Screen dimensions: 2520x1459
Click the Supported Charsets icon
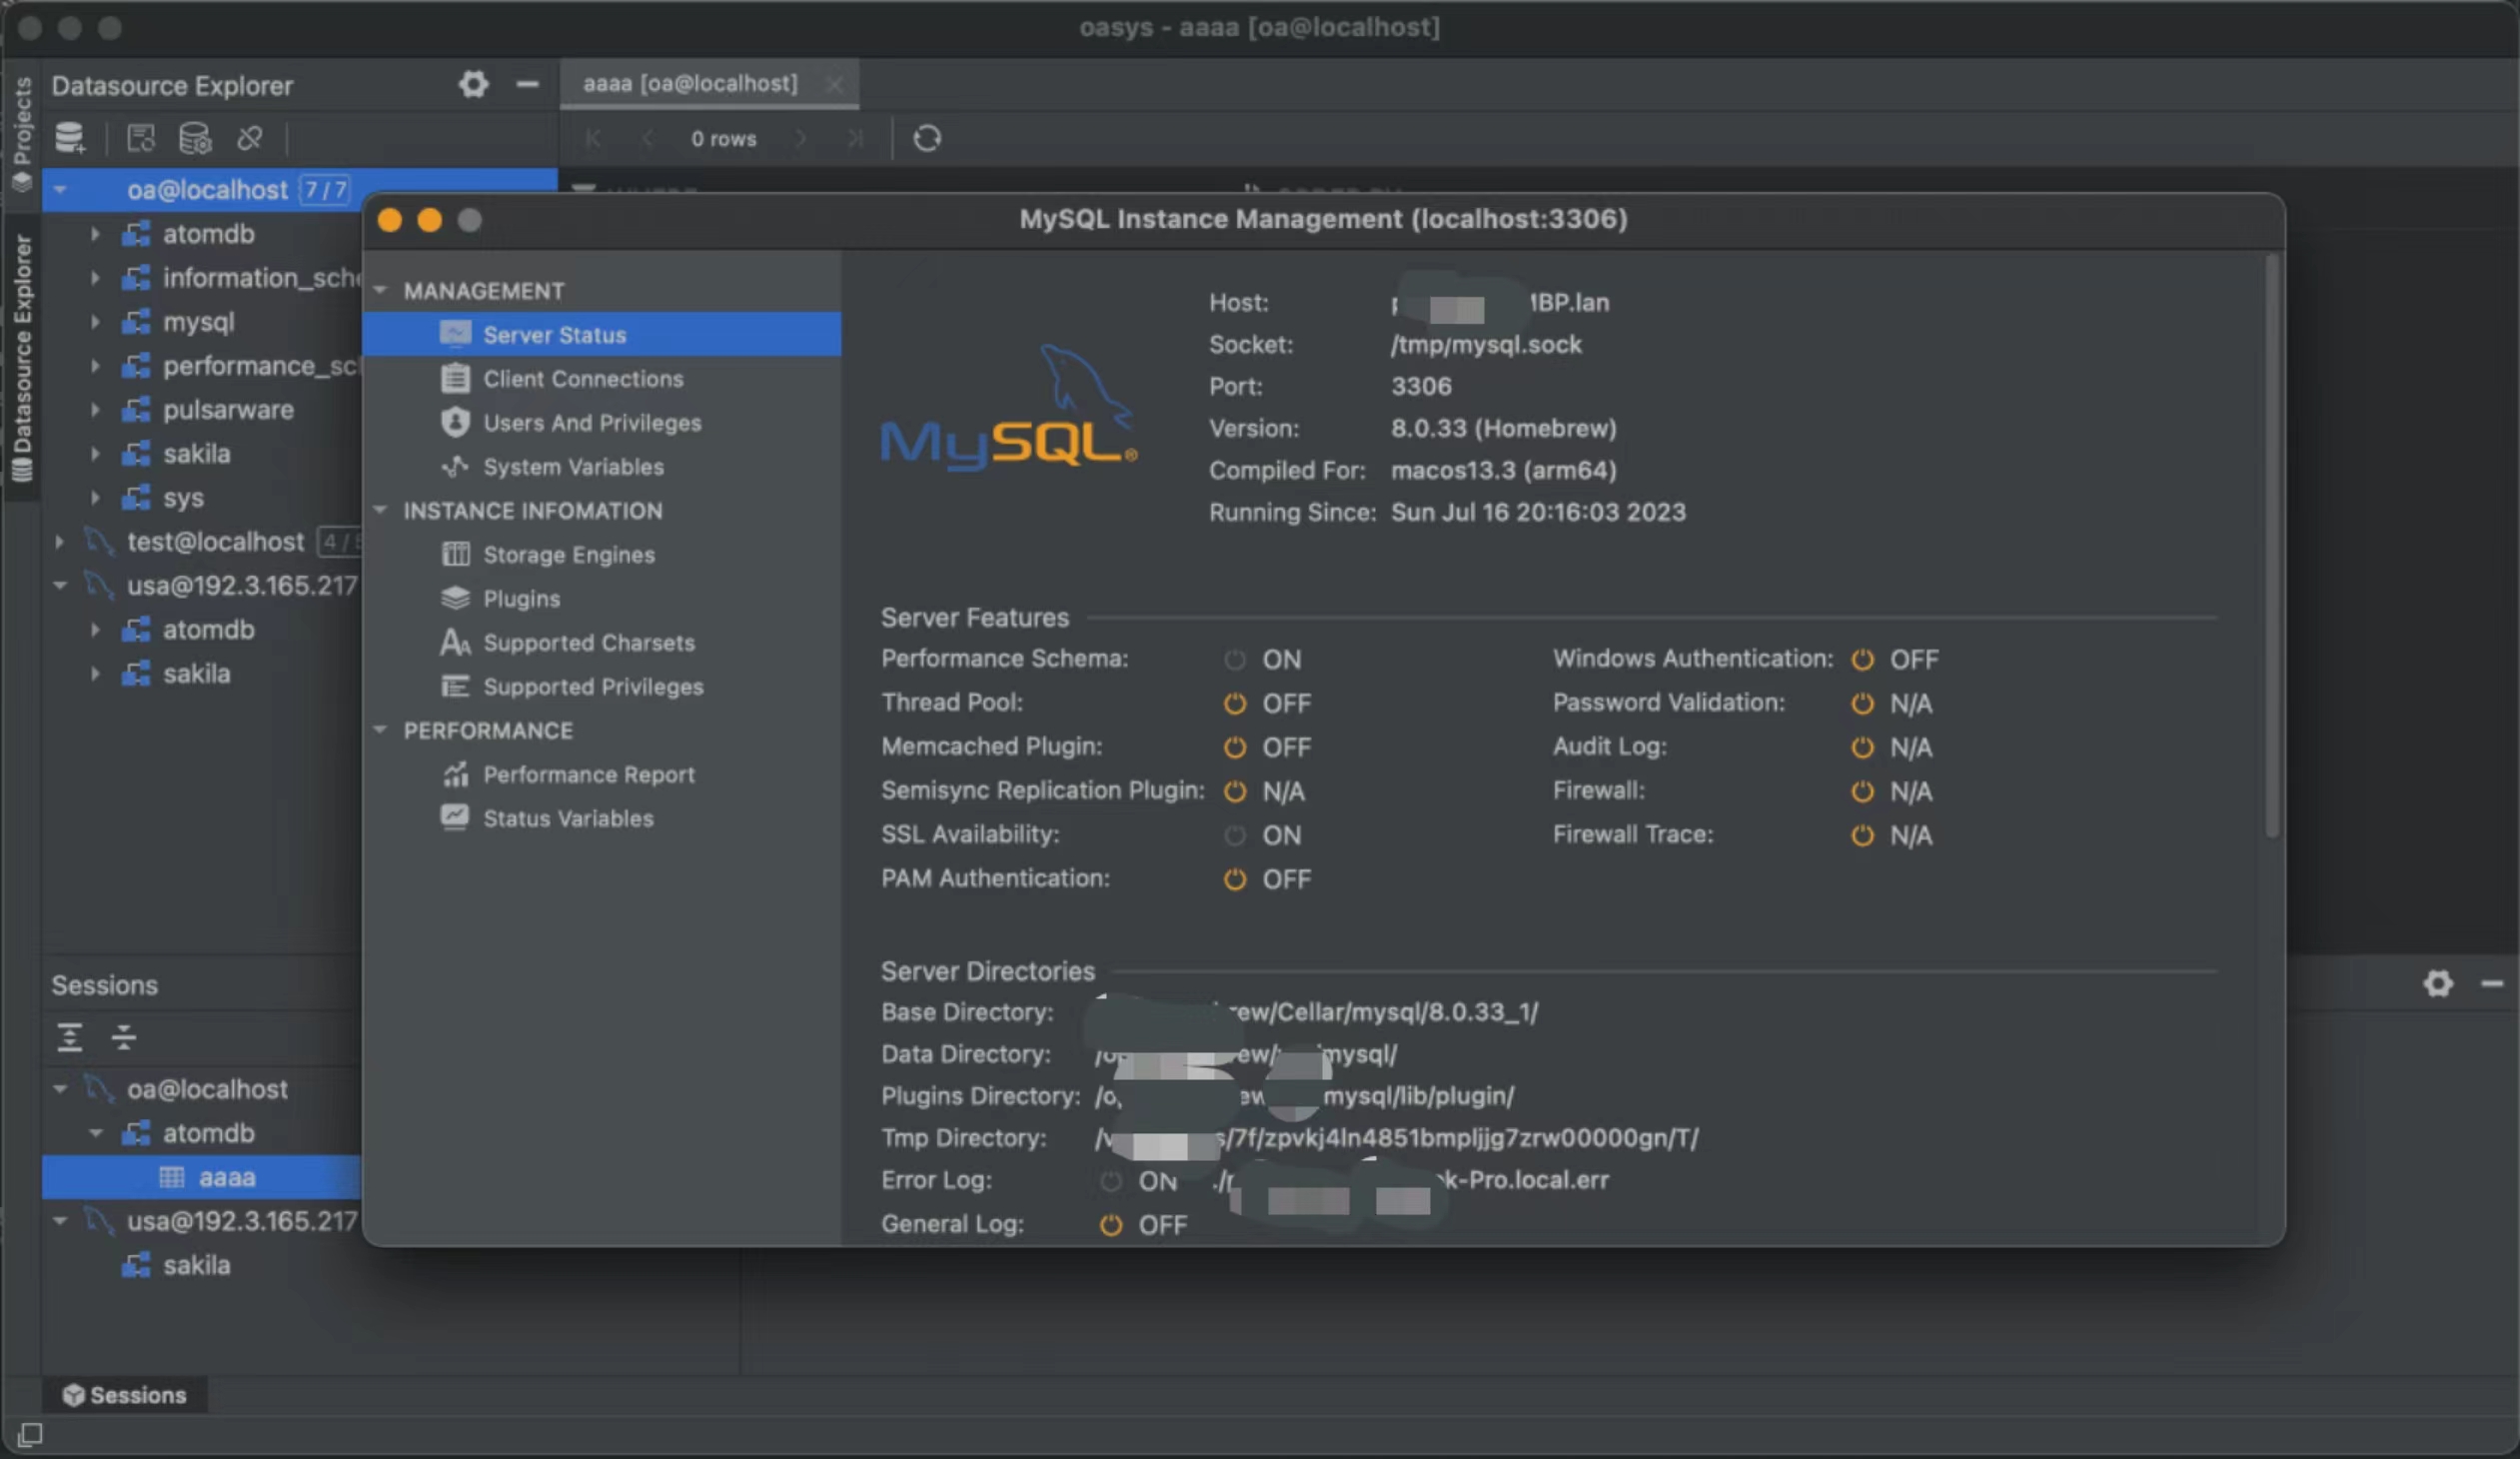pyautogui.click(x=455, y=643)
